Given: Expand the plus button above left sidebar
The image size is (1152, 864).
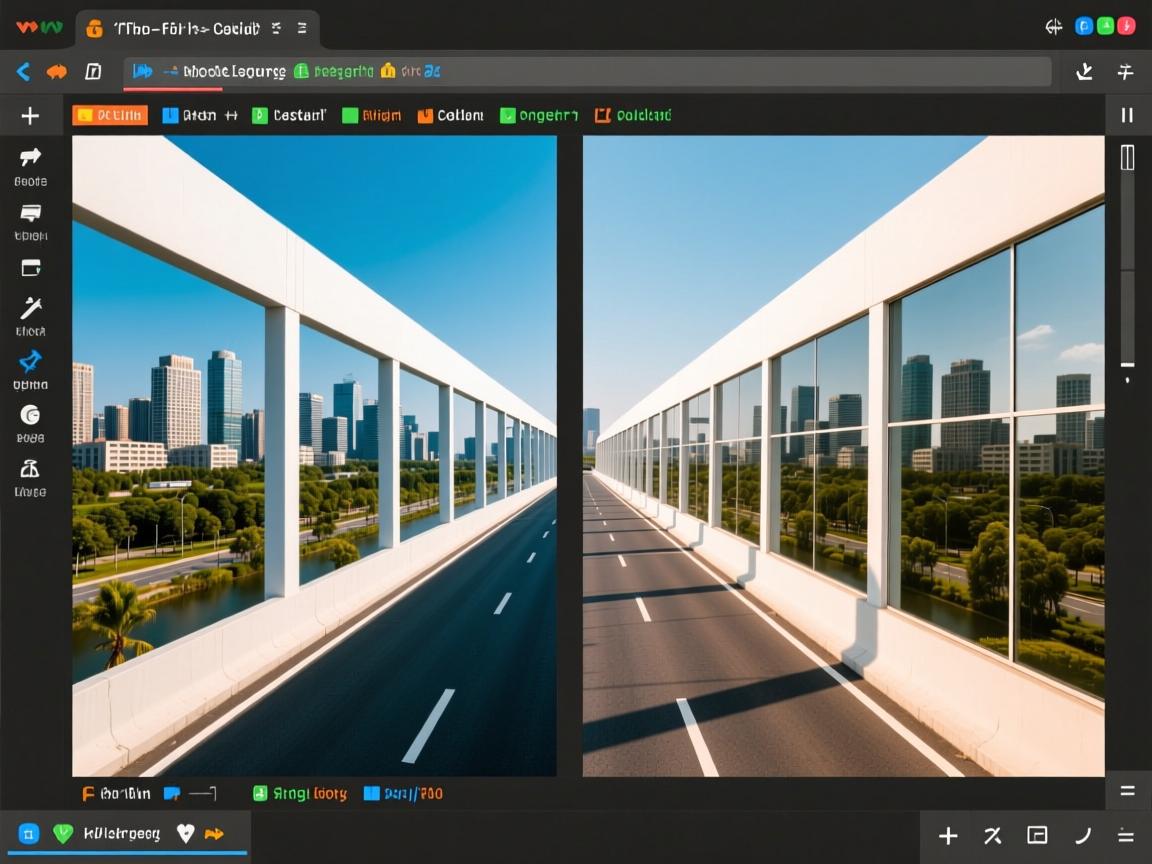Looking at the screenshot, I should click(x=30, y=116).
